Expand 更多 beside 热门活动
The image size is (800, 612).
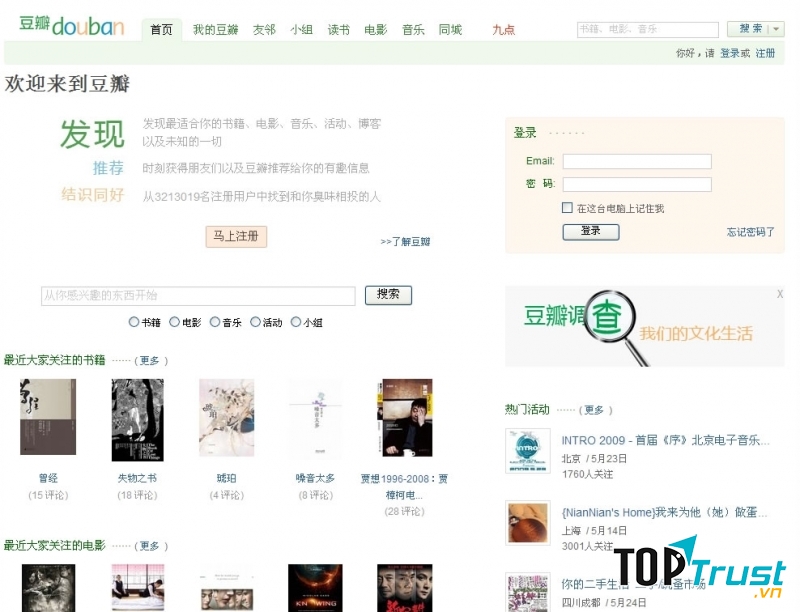coord(595,409)
